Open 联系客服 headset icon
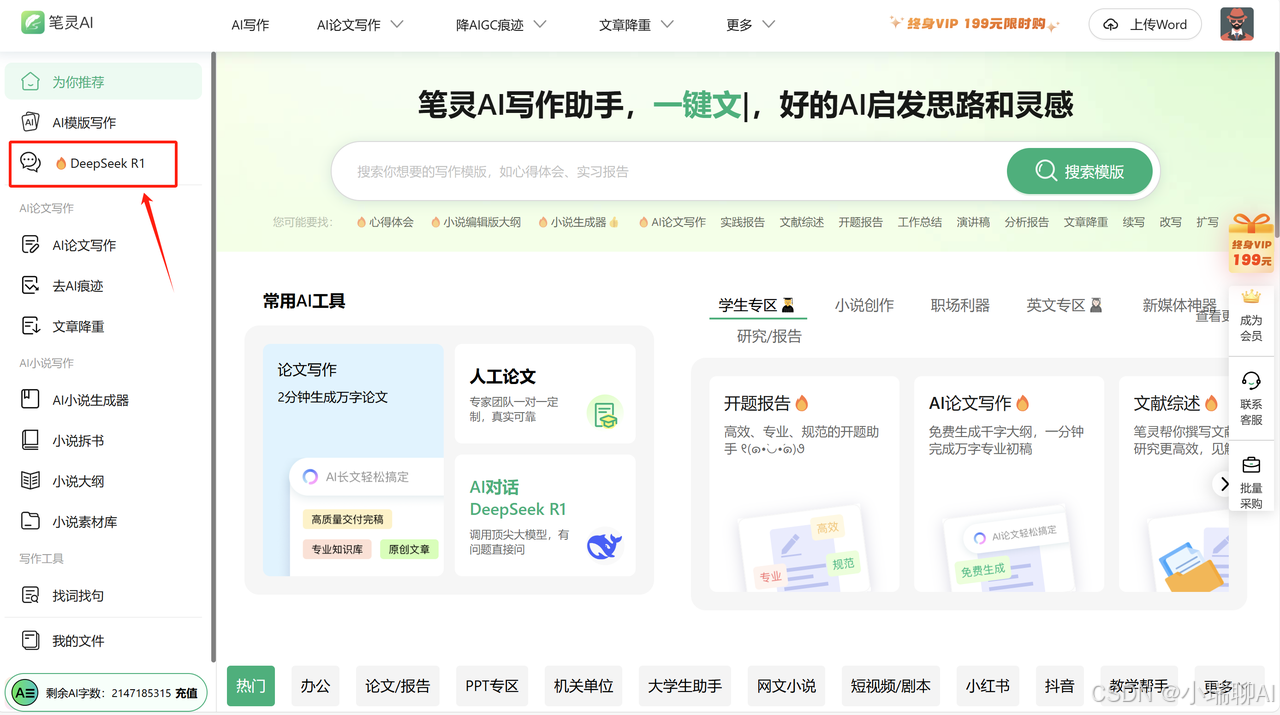The width and height of the screenshot is (1280, 715). coord(1250,380)
